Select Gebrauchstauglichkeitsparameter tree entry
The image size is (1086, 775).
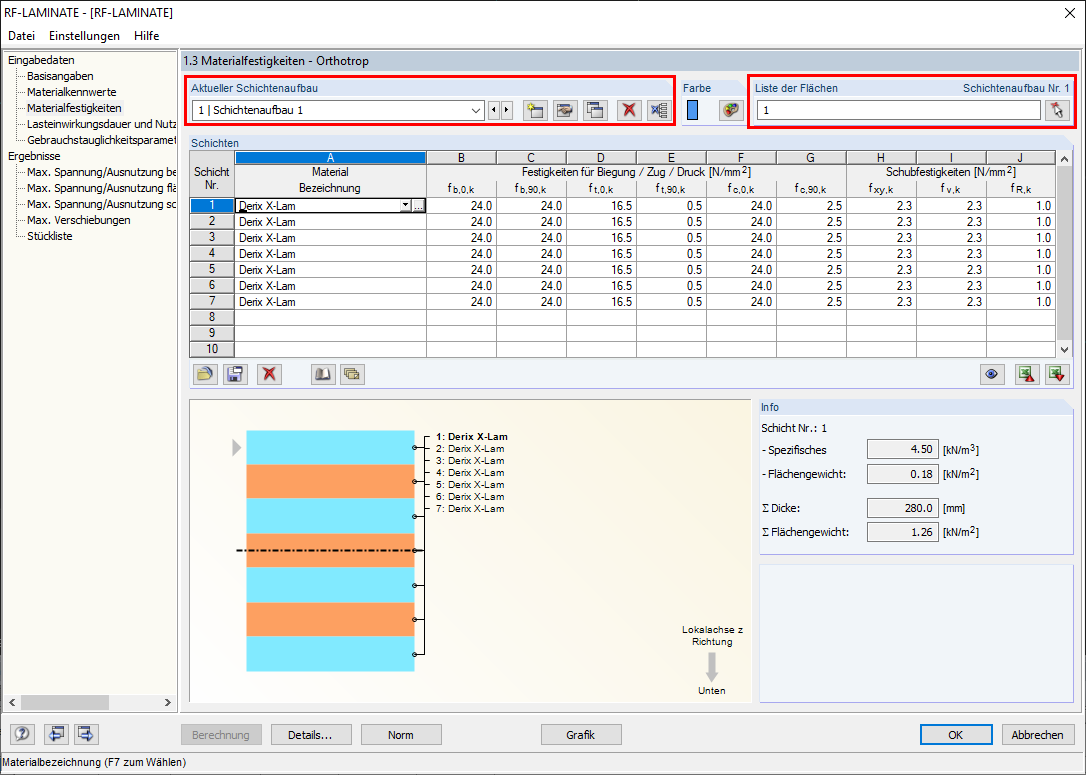click(101, 140)
